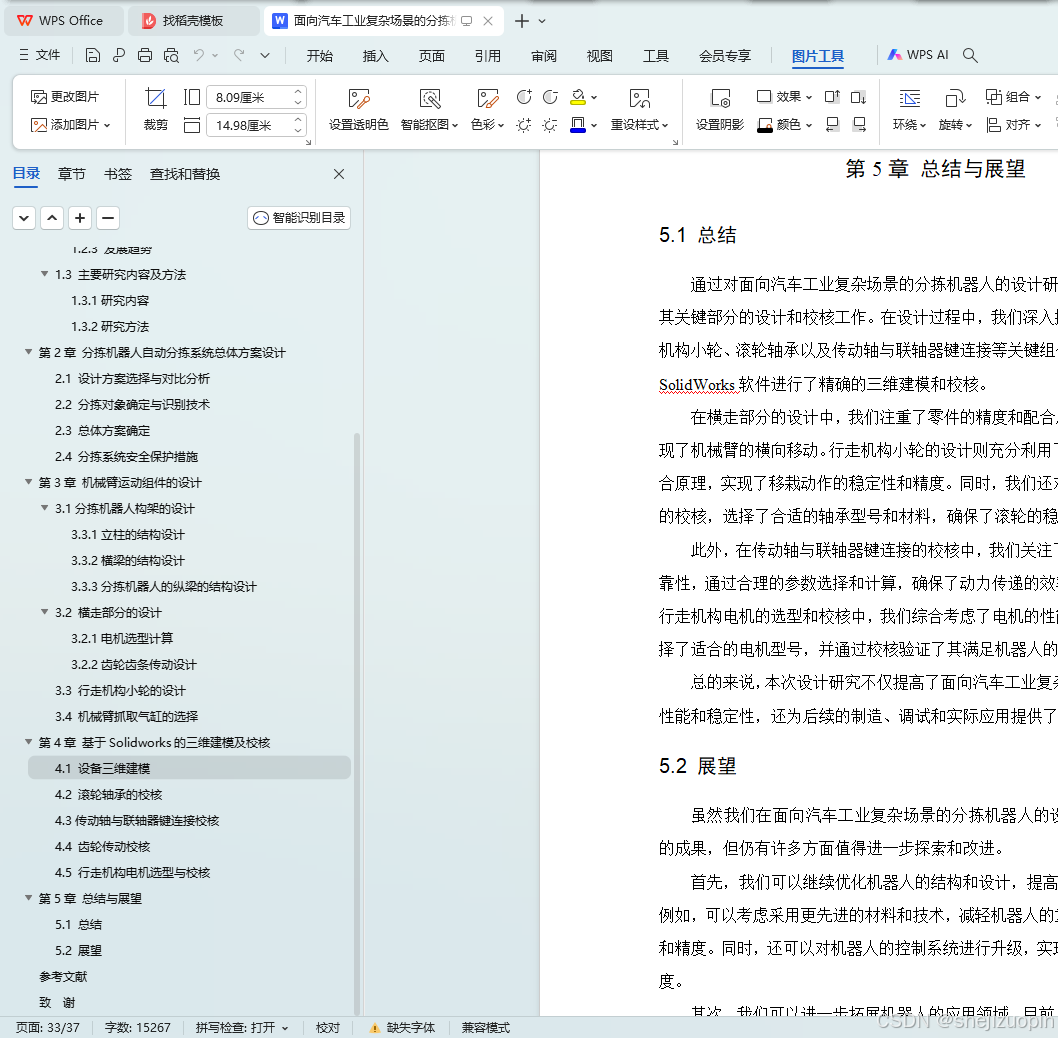This screenshot has height=1038, width=1058.
Task: Click 设置透明色 tool
Action: (358, 110)
